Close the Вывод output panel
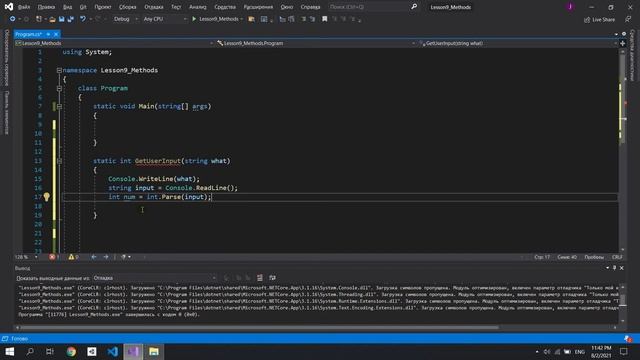This screenshot has height=360, width=640. click(622, 268)
